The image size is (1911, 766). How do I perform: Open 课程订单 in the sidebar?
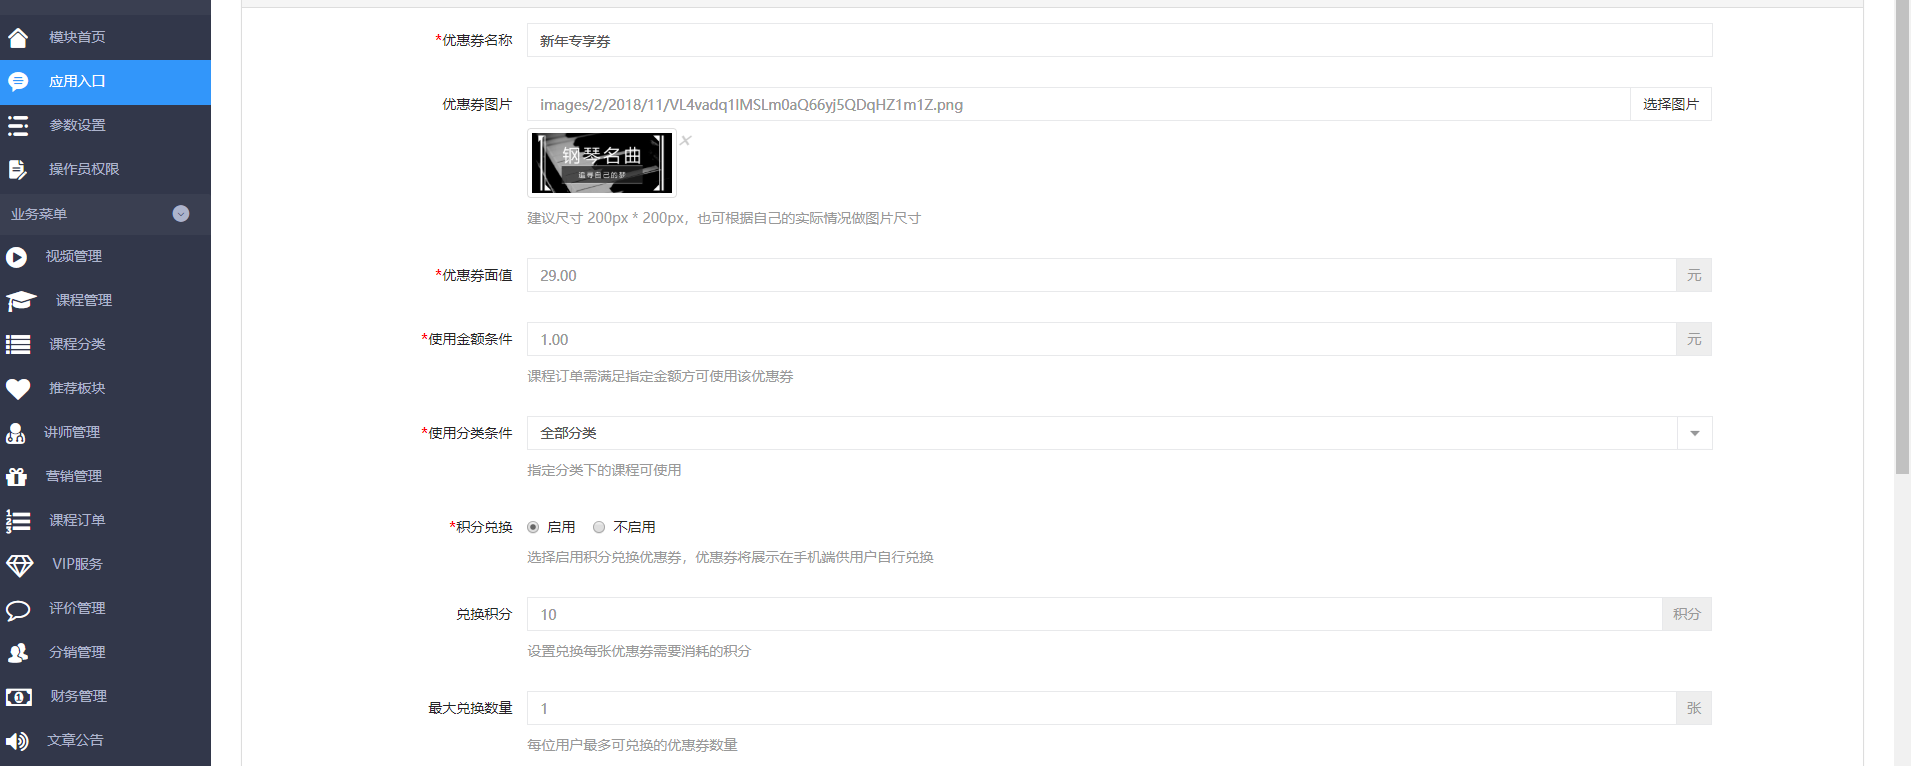(x=105, y=521)
